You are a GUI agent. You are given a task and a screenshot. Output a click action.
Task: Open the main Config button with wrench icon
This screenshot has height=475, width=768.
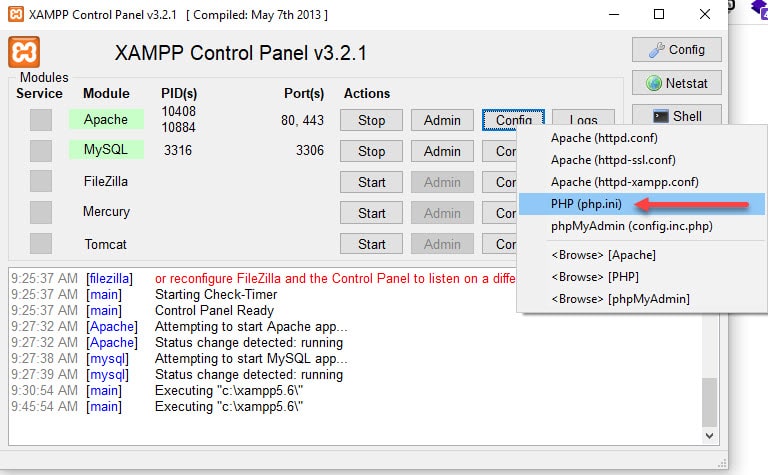[676, 49]
